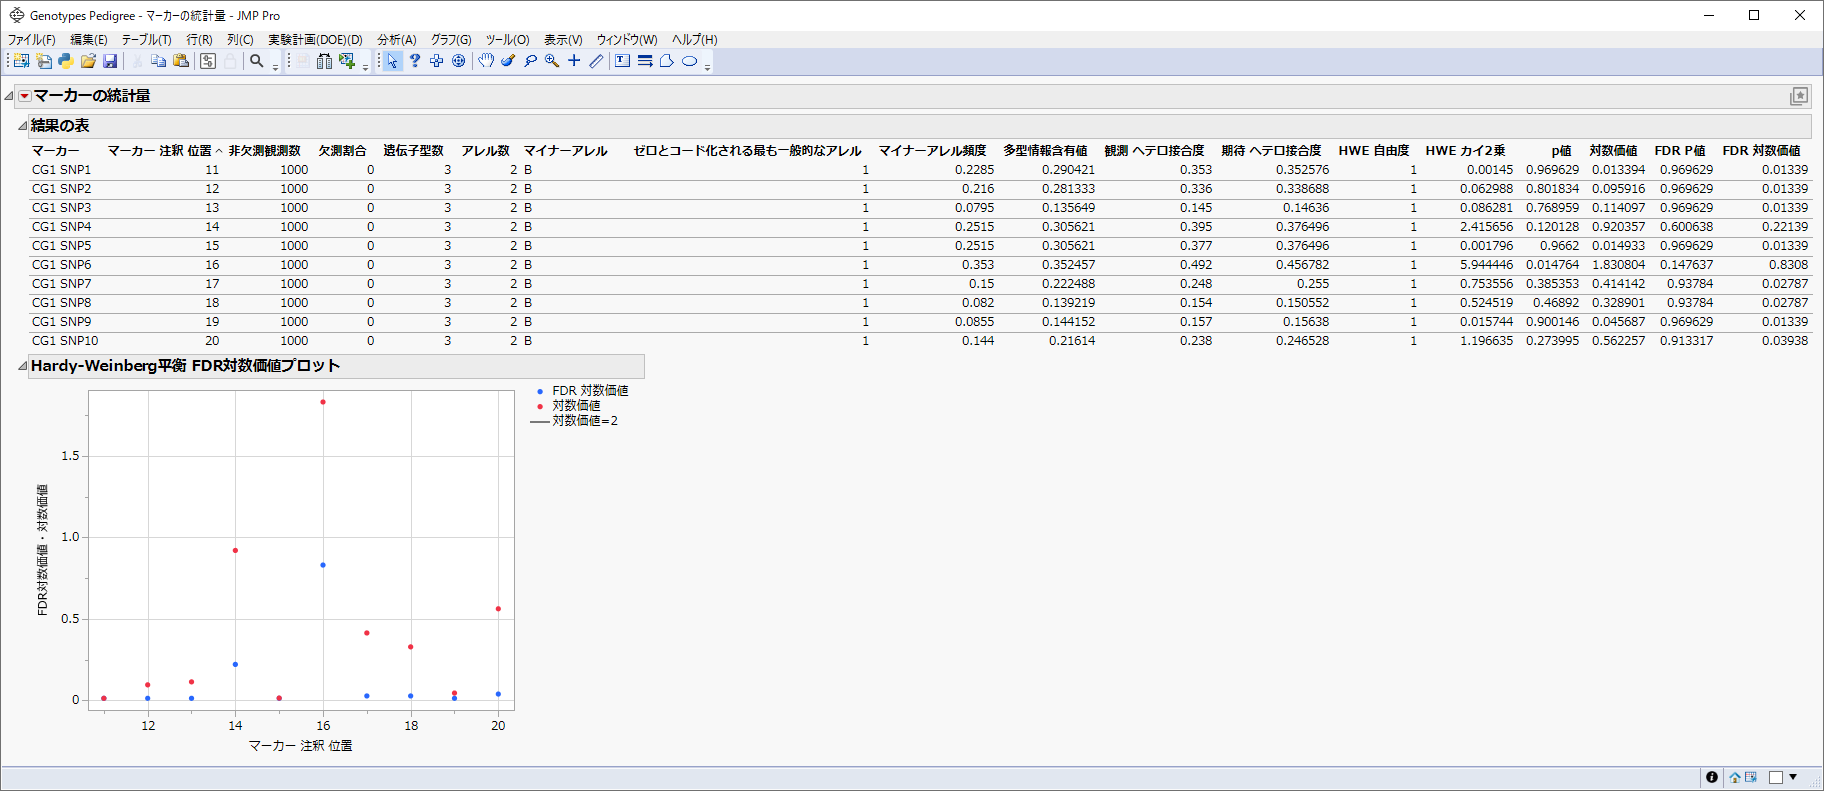Pick the magnifier zoom tool
This screenshot has height=791, width=1824.
point(552,61)
